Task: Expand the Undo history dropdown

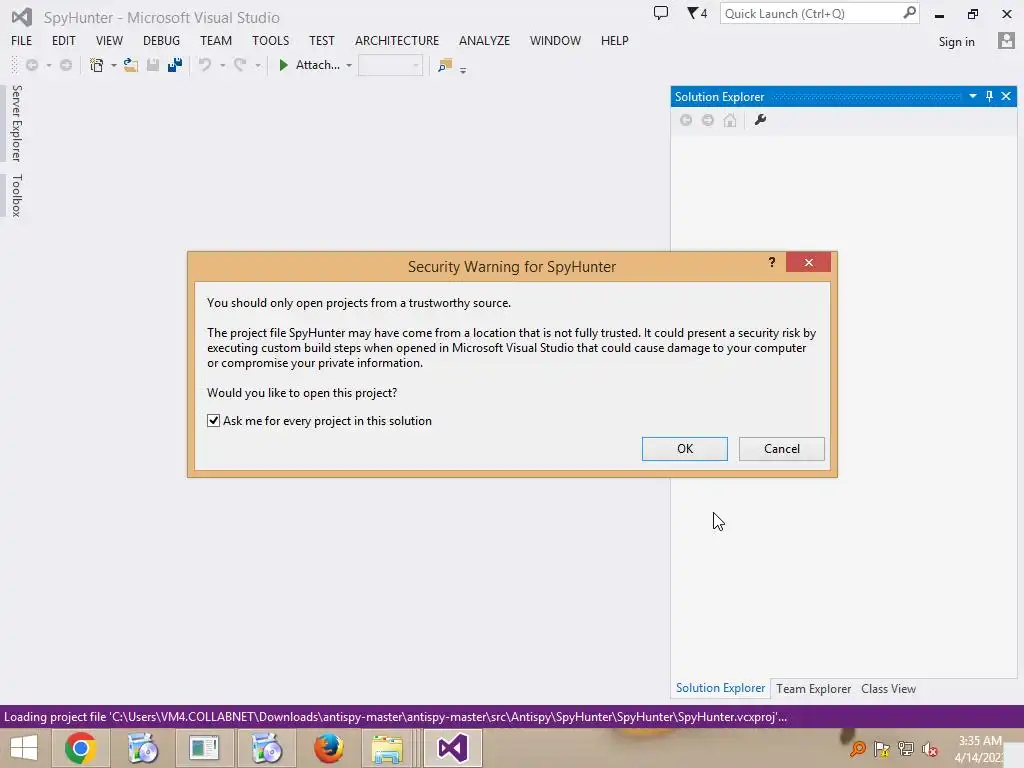Action: click(223, 65)
